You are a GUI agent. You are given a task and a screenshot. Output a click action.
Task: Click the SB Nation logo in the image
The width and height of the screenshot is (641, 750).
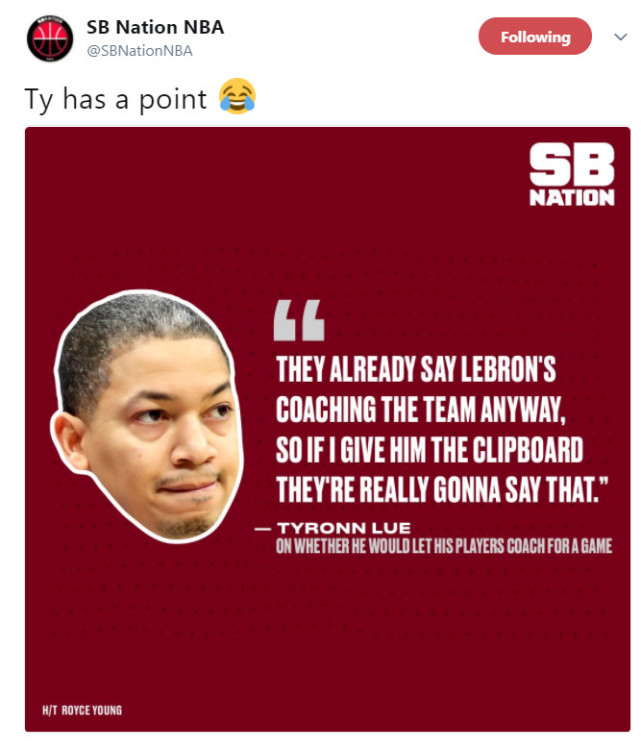coord(572,175)
